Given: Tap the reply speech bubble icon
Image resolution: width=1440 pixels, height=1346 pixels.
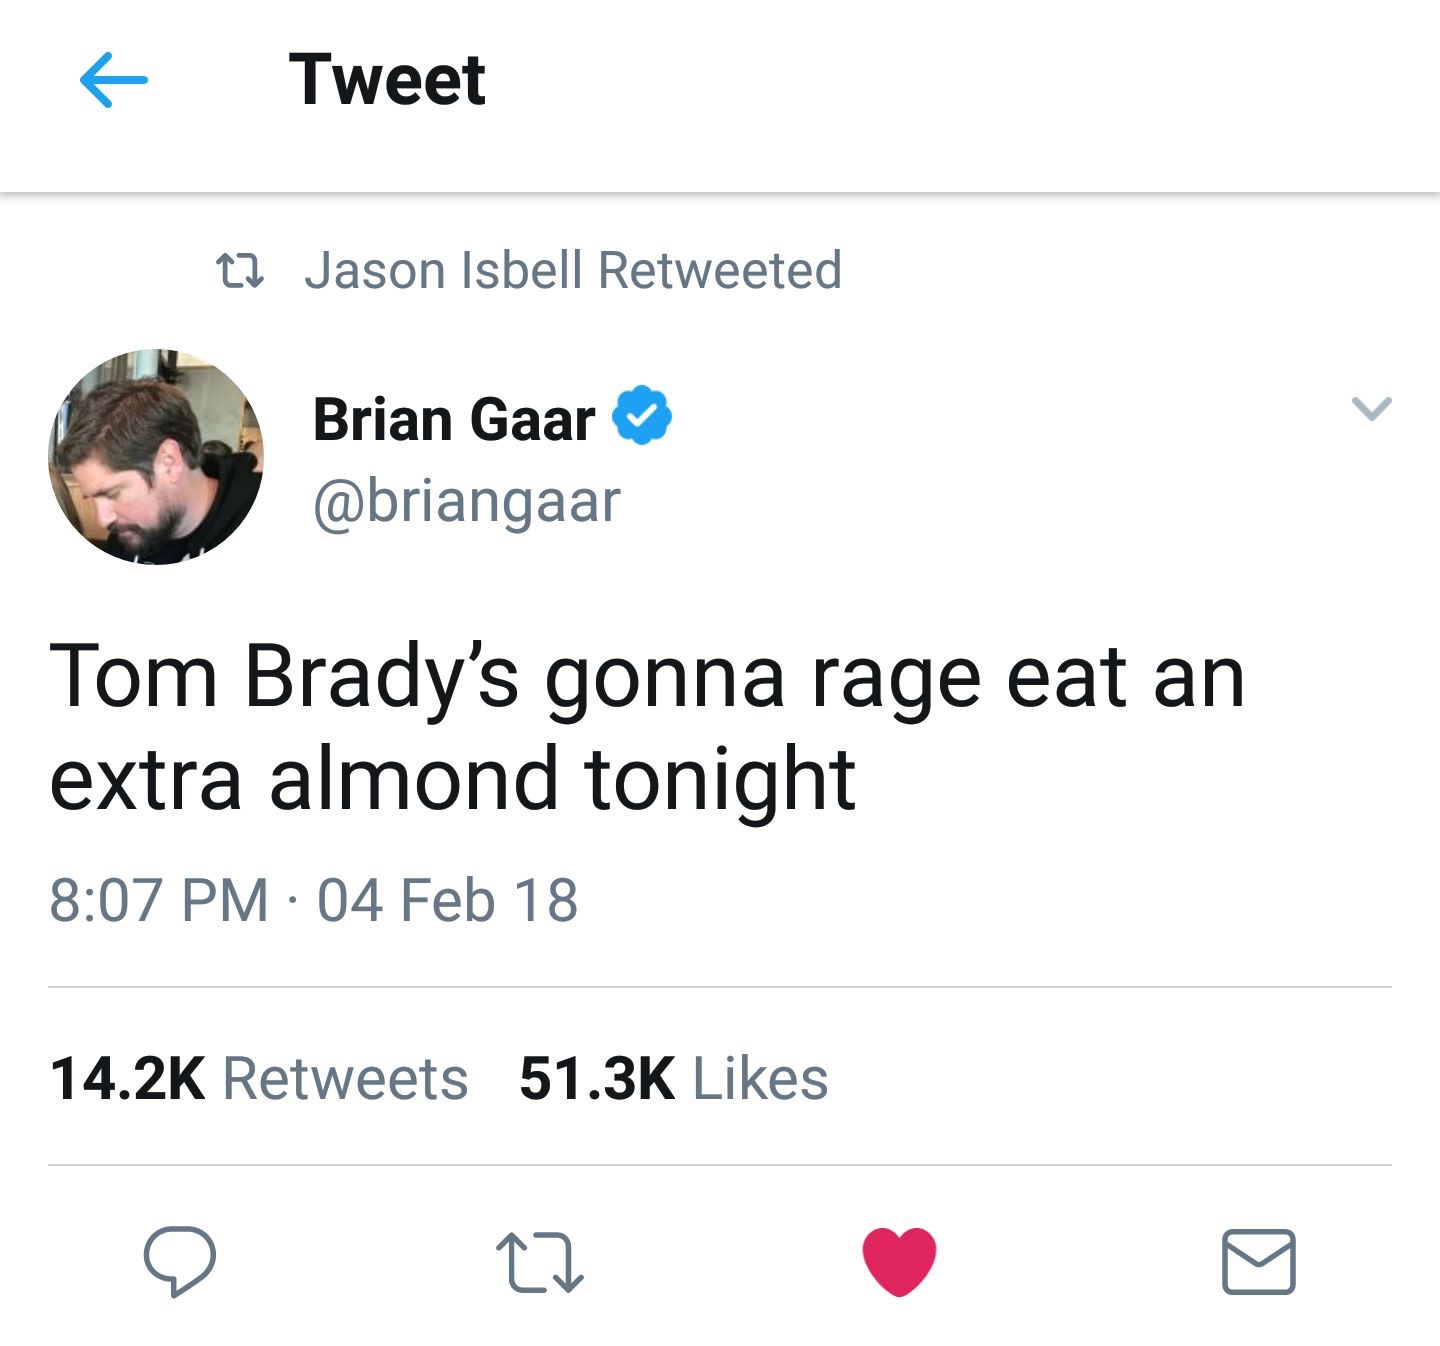Looking at the screenshot, I should (180, 1261).
